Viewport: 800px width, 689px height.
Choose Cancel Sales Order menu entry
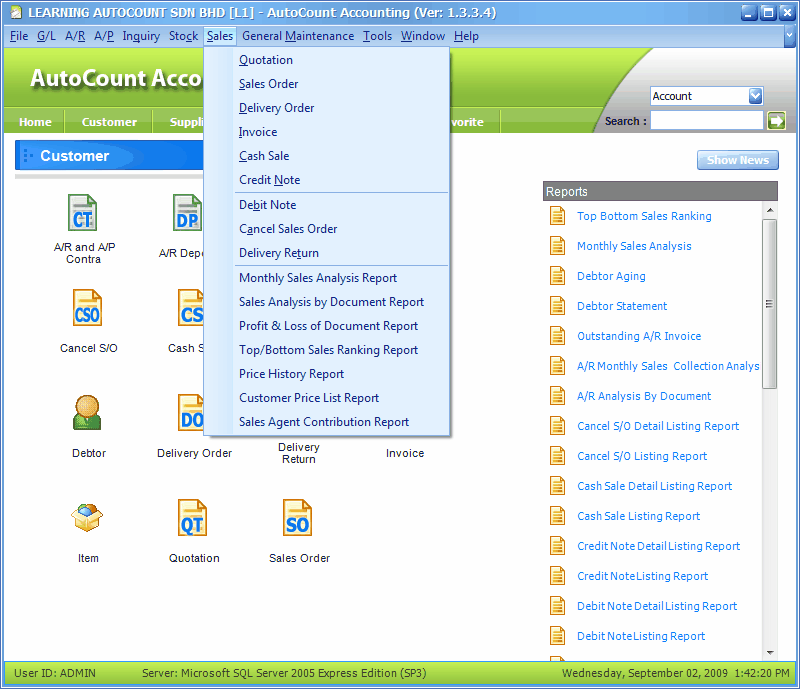327,229
